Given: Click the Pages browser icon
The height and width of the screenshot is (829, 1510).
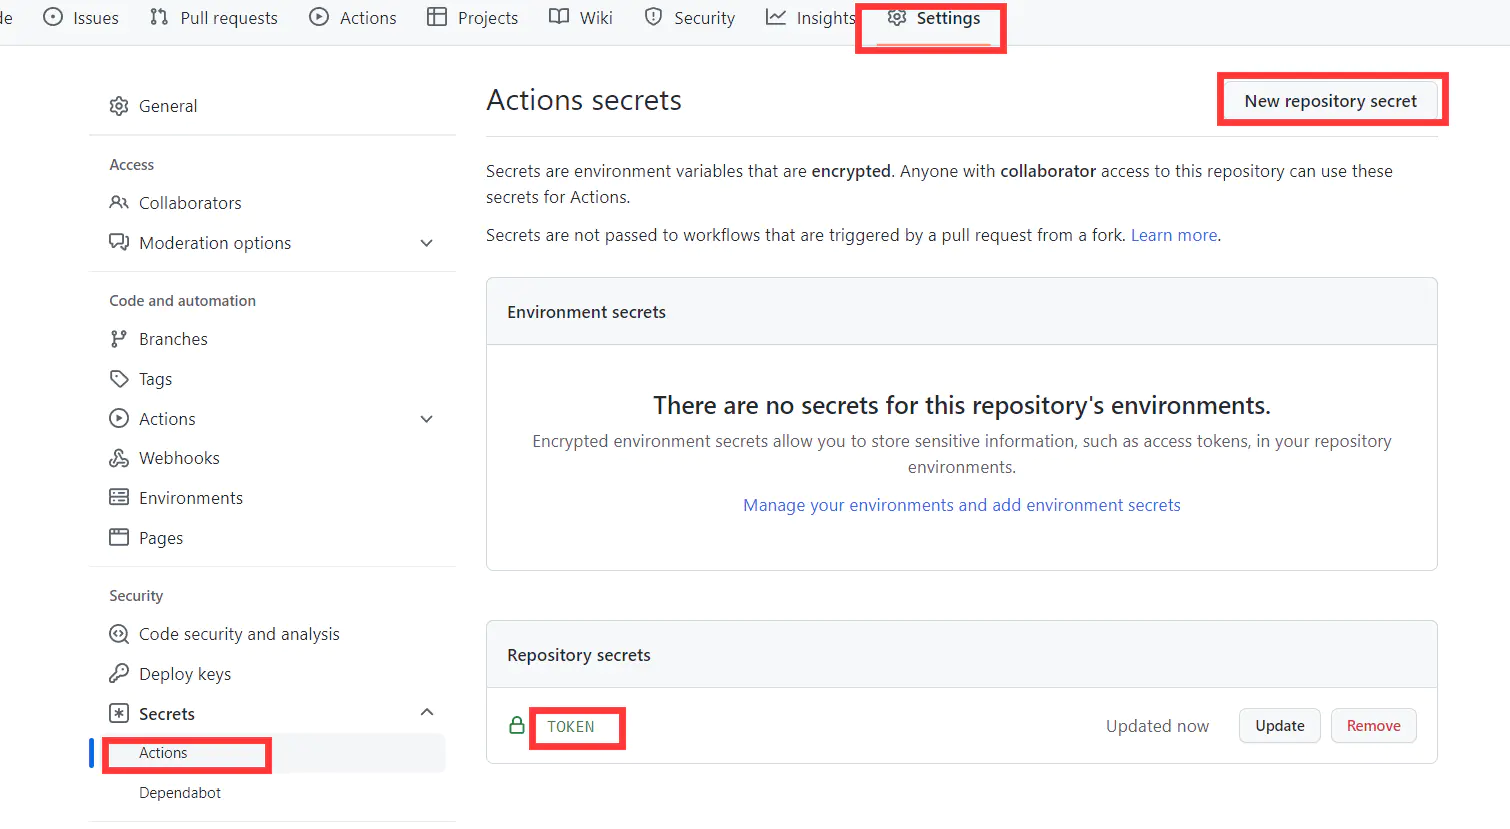Looking at the screenshot, I should [119, 538].
